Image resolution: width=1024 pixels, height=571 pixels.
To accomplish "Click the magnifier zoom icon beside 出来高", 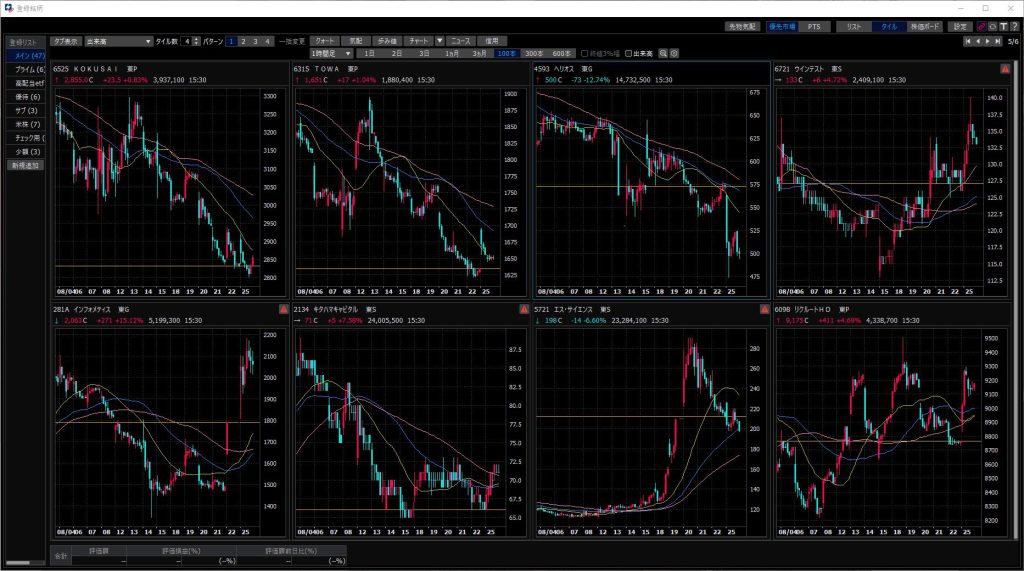I will pyautogui.click(x=662, y=53).
